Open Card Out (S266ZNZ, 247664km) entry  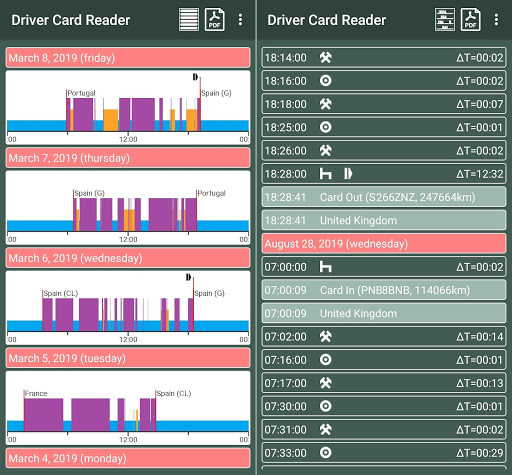[384, 197]
